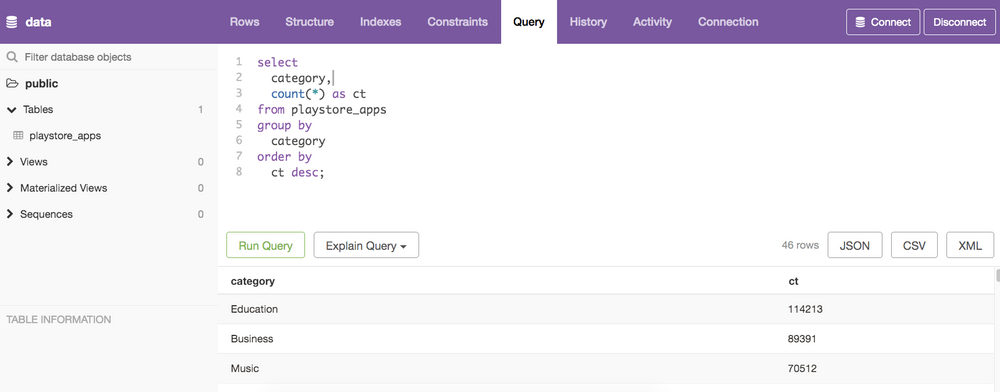
Task: Export results as CSV
Action: point(914,245)
